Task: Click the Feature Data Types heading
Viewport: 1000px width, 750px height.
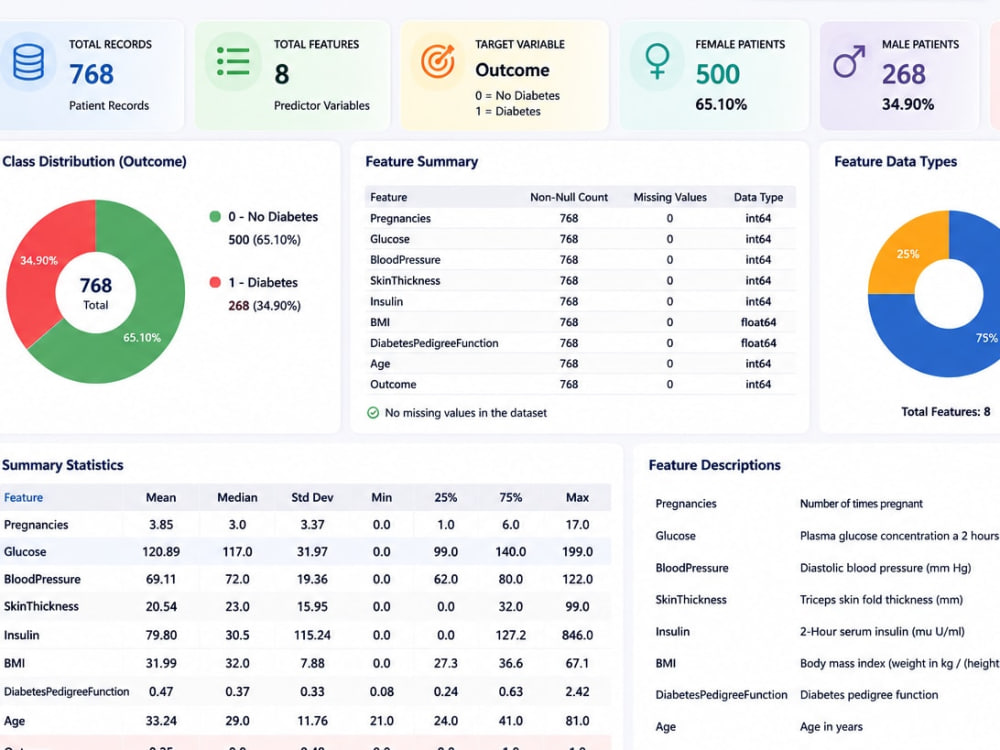Action: point(895,161)
